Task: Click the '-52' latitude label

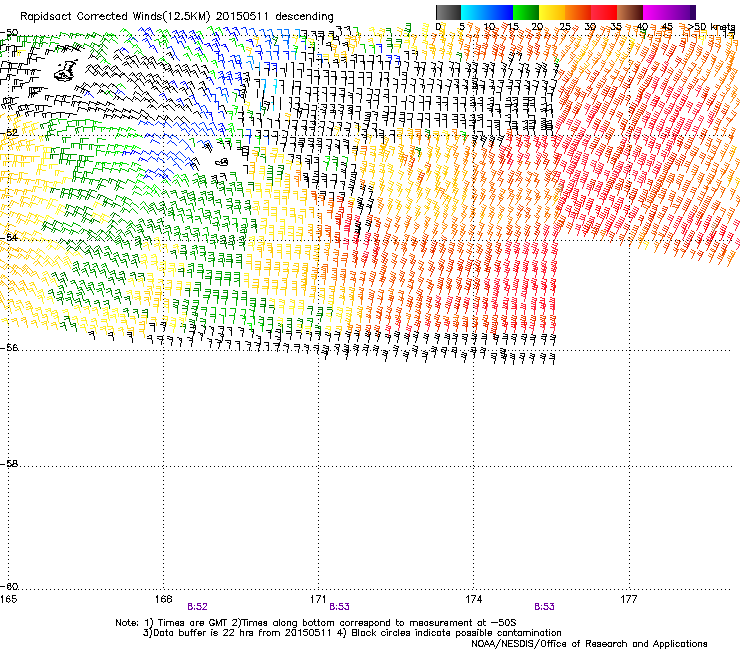Action: click(x=9, y=133)
